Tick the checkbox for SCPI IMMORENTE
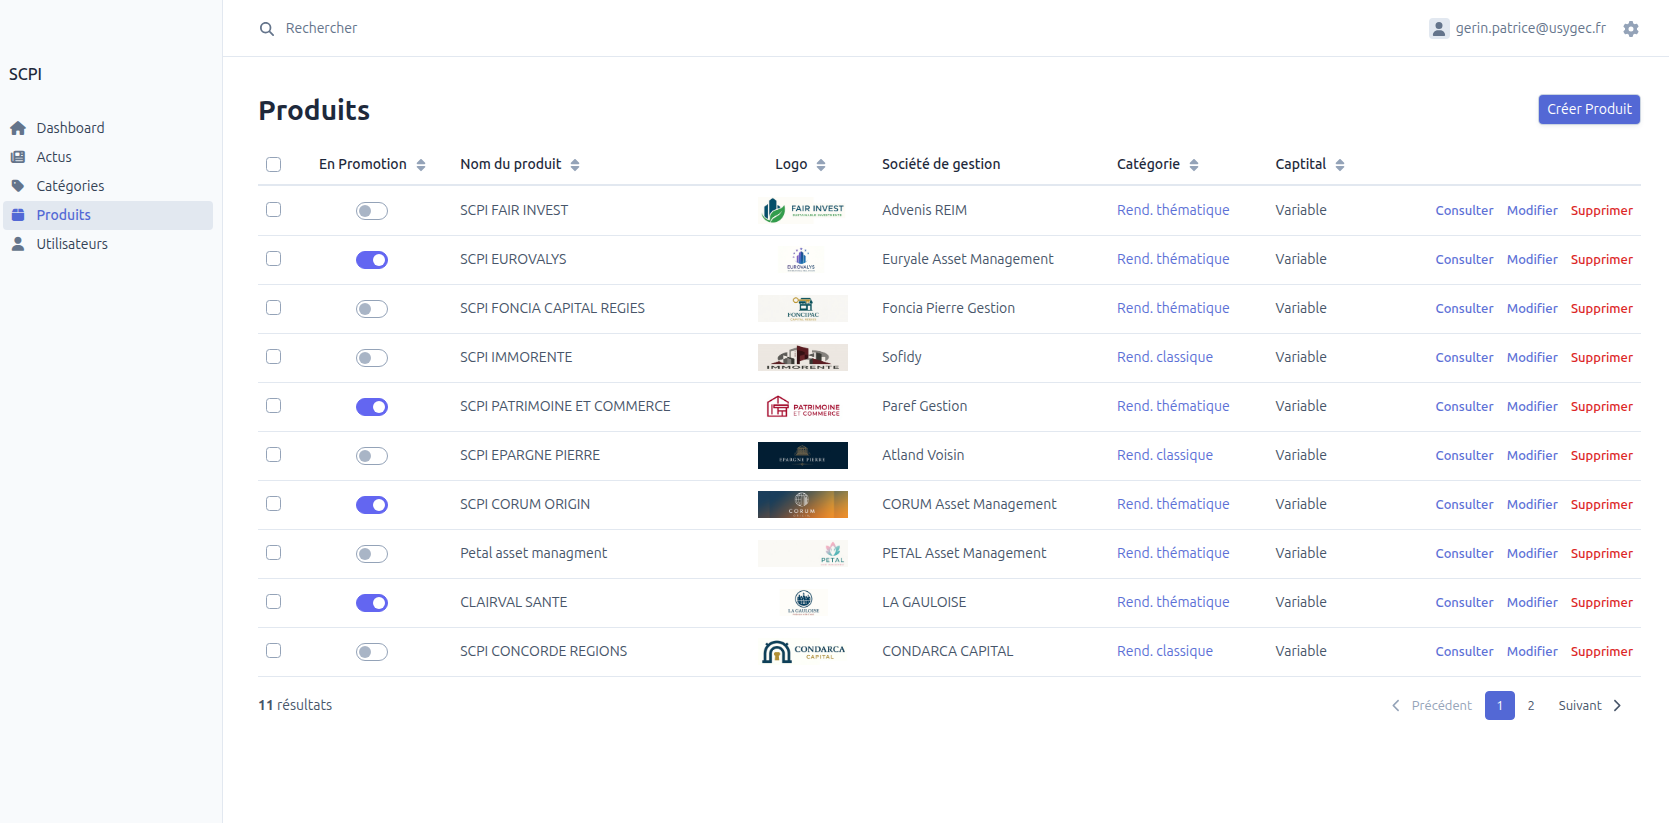The image size is (1669, 823). point(273,357)
